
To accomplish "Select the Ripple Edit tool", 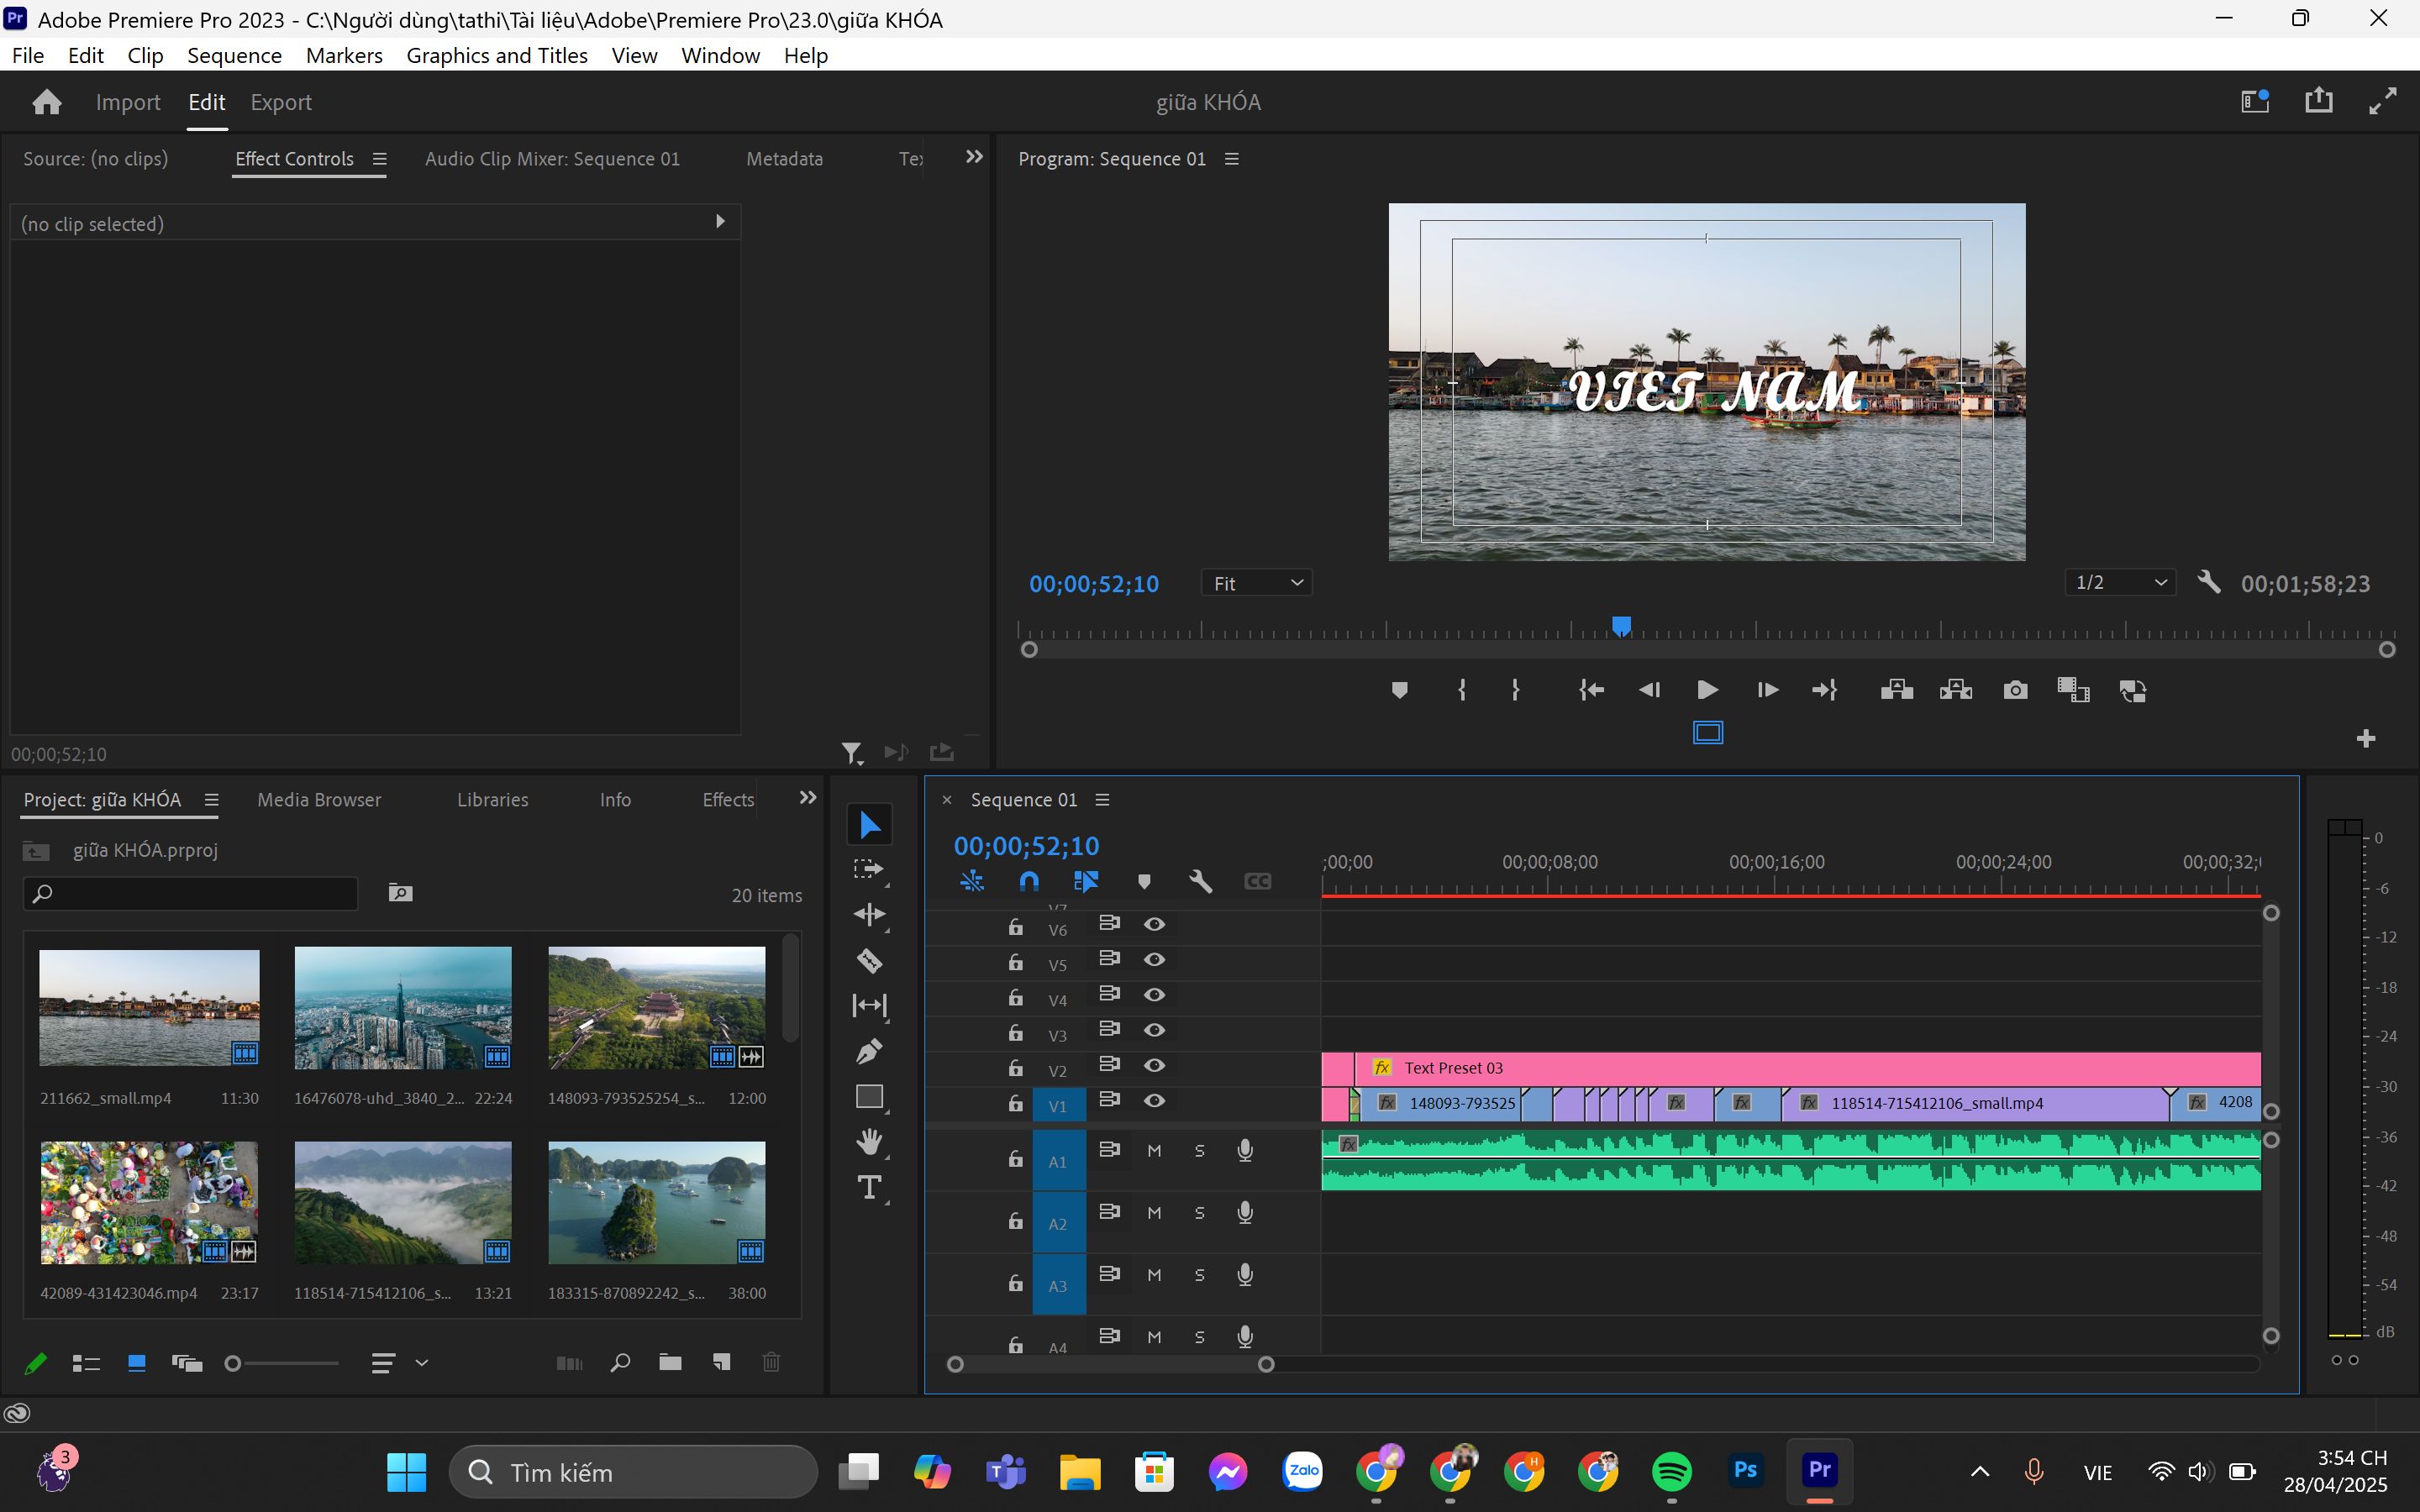I will coord(869,914).
